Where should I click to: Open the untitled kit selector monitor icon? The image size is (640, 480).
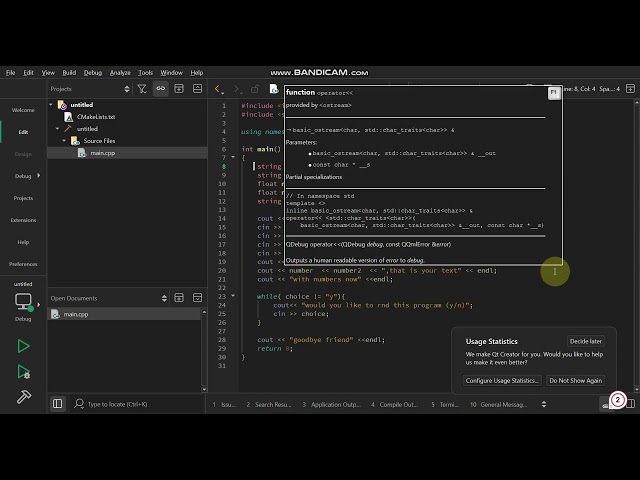click(x=23, y=302)
